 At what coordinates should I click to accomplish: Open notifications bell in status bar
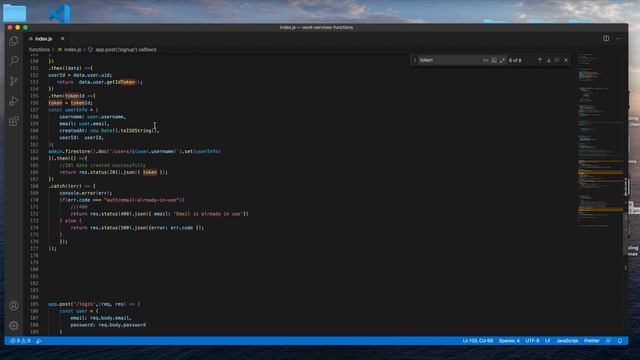(x=620, y=340)
